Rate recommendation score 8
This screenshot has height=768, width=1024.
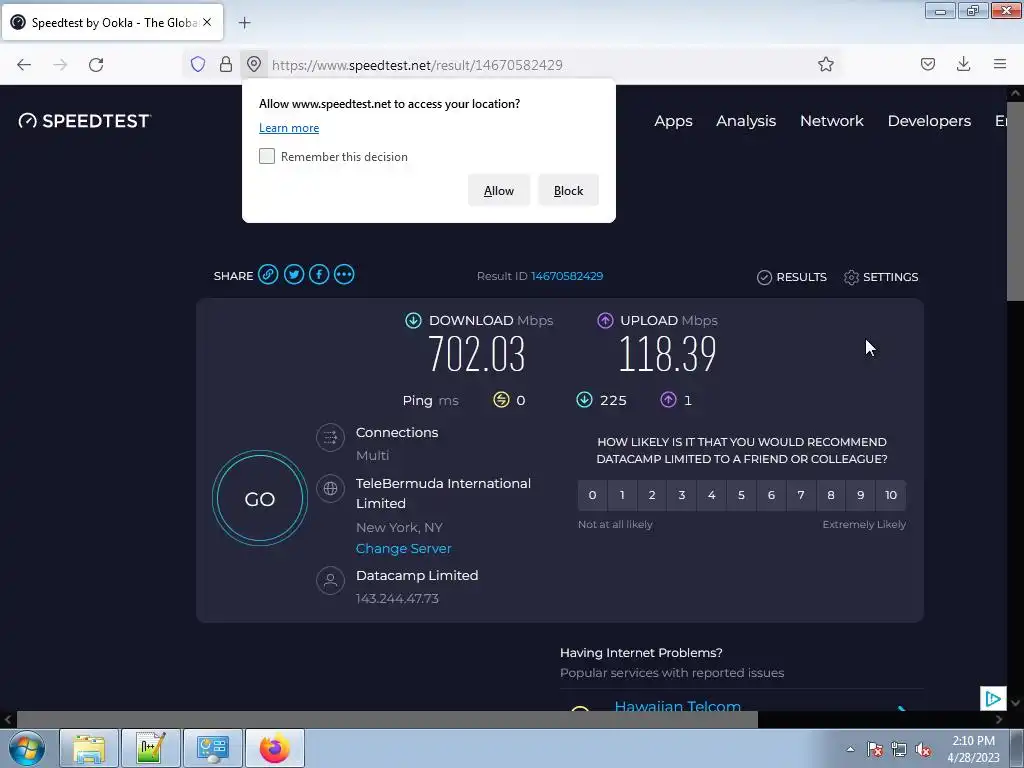point(831,494)
